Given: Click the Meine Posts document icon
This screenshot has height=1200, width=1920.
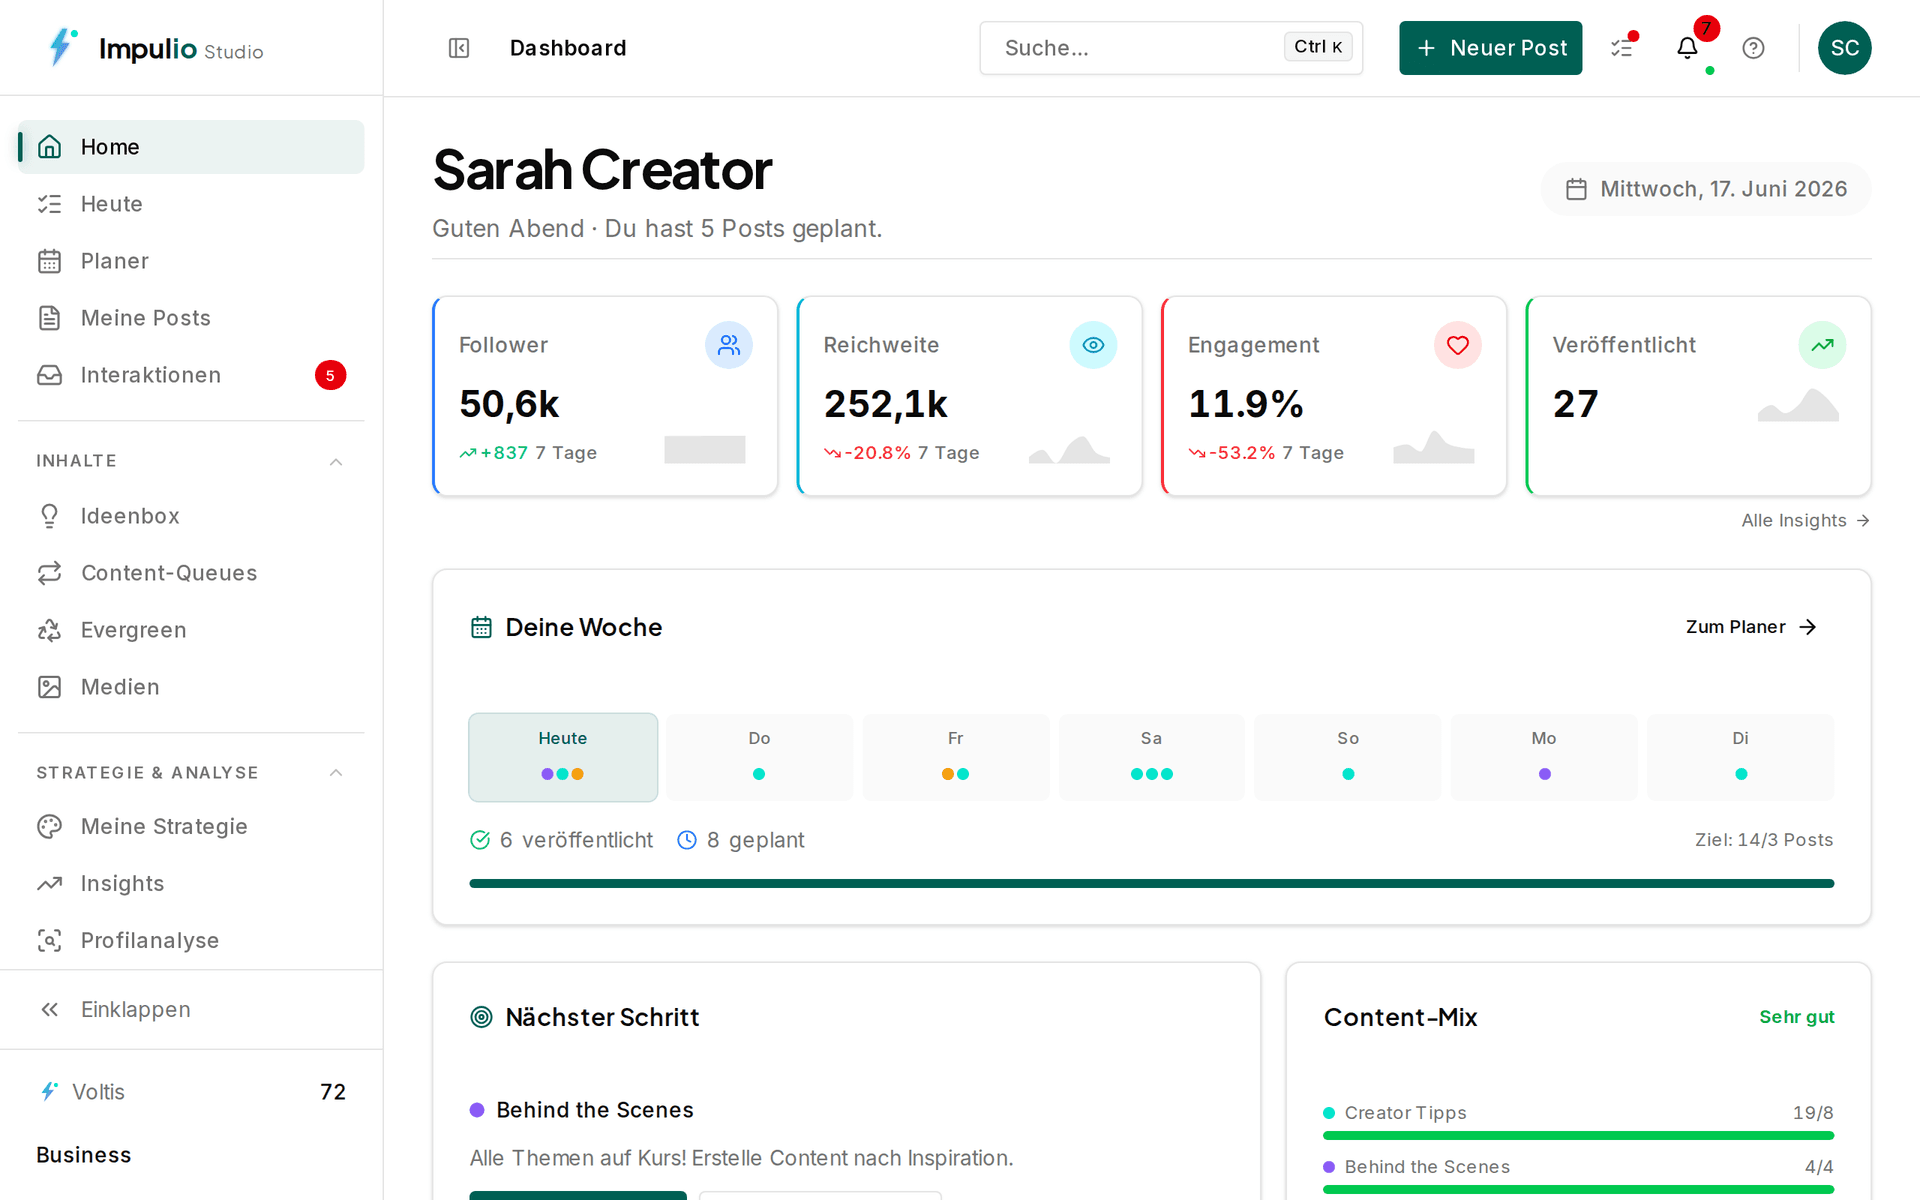Looking at the screenshot, I should (x=50, y=318).
